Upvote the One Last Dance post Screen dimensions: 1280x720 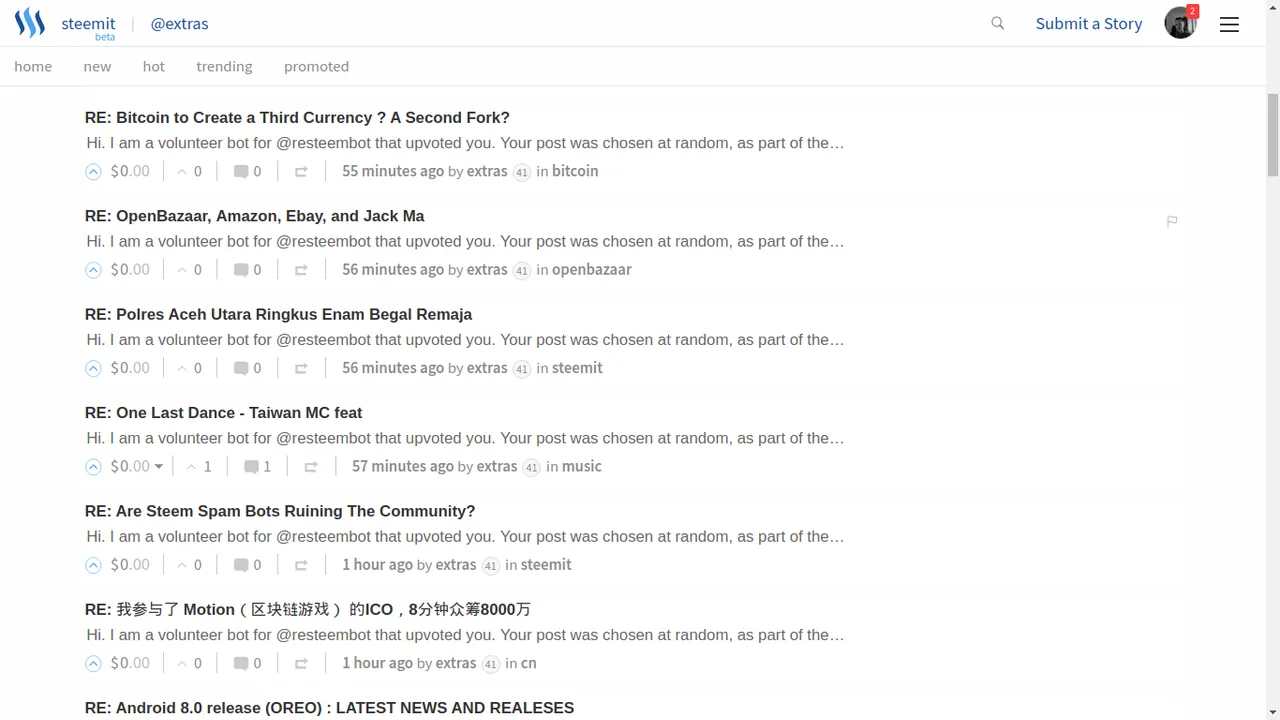[93, 466]
